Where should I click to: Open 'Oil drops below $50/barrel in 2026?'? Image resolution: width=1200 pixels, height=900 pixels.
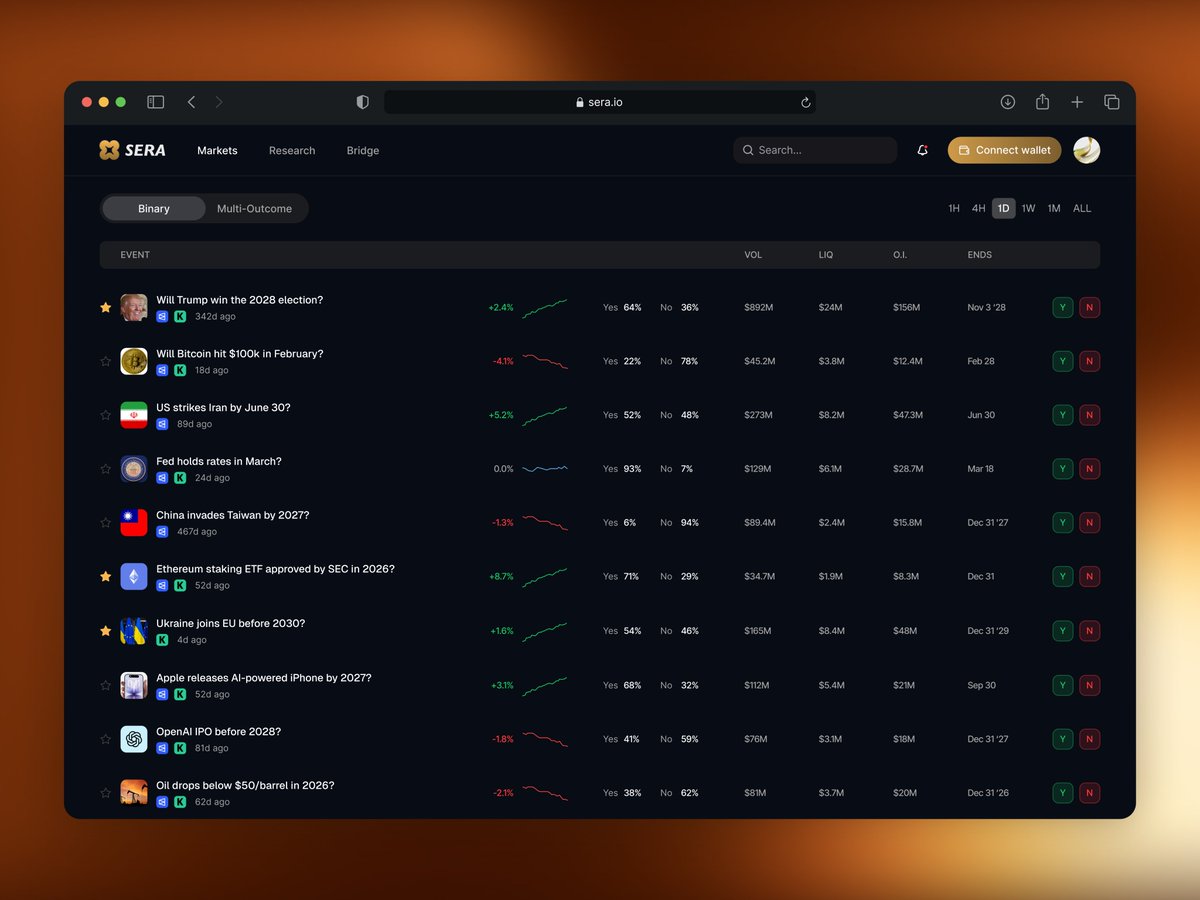(245, 785)
